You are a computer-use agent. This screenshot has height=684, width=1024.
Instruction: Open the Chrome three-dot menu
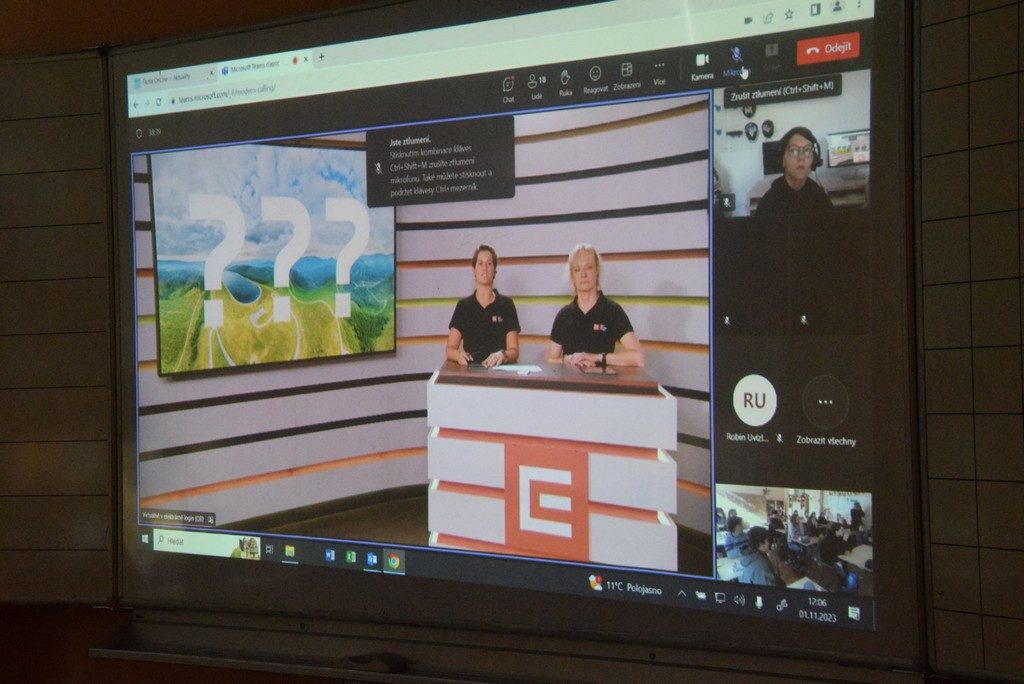860,5
